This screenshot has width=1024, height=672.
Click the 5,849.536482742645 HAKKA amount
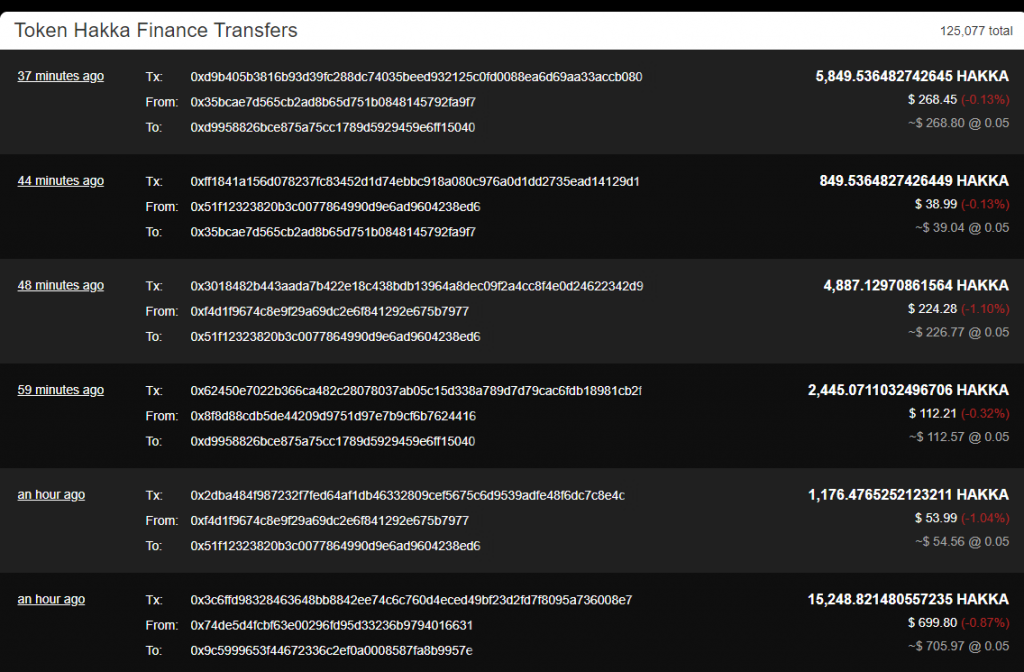point(912,76)
